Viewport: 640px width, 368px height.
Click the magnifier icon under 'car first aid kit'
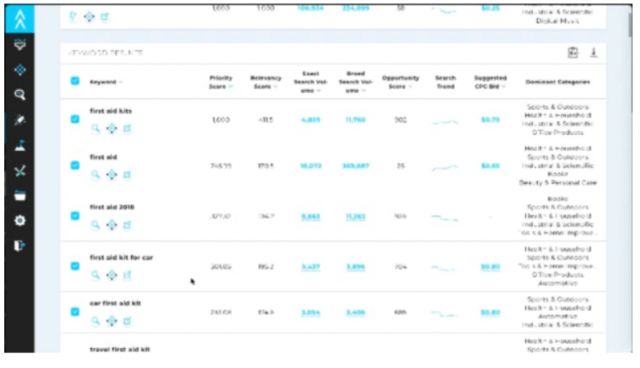[x=96, y=321]
